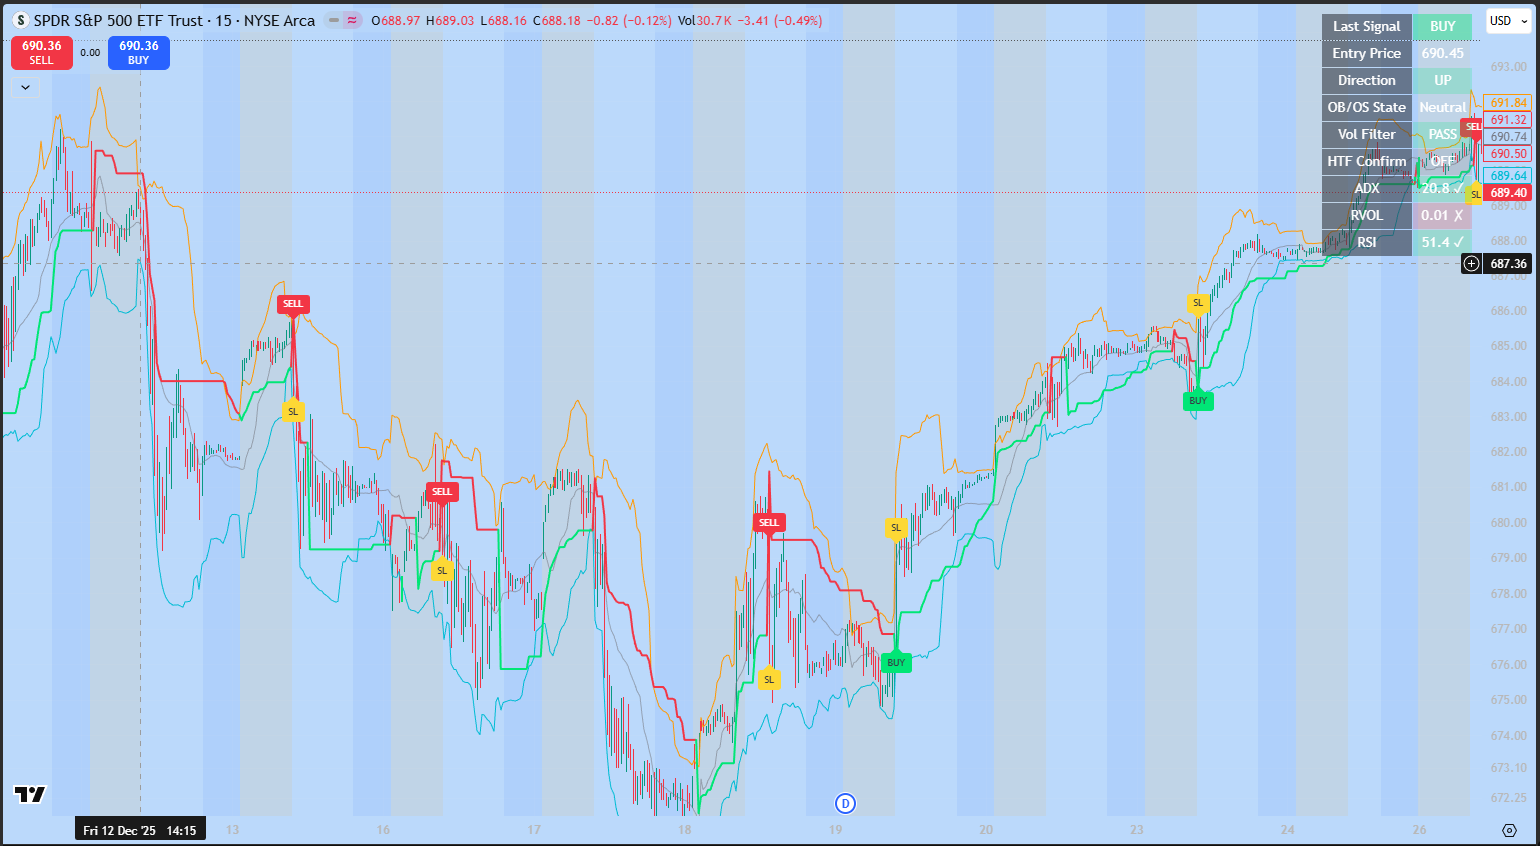Open the USD currency dropdown
The image size is (1540, 846).
point(1507,21)
